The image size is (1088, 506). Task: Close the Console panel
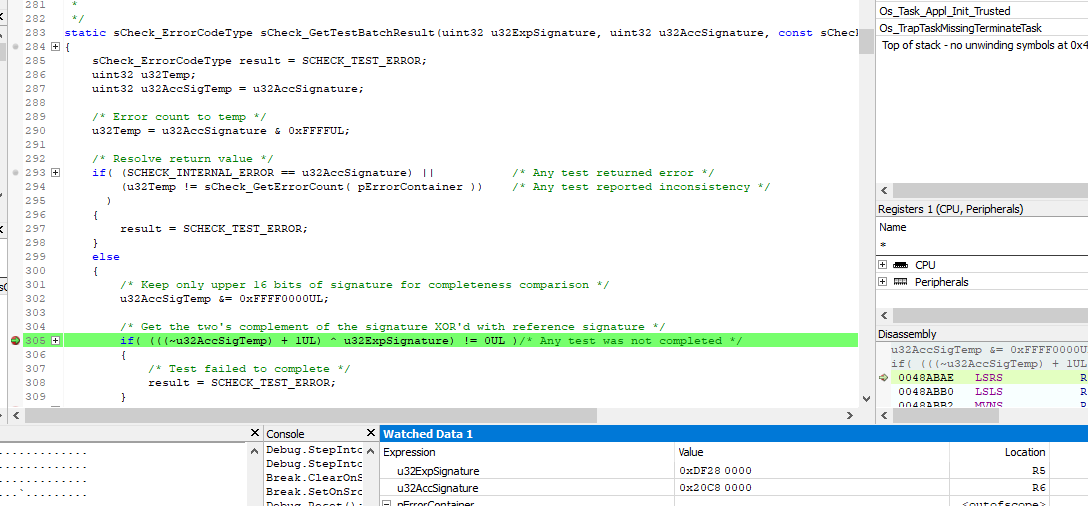(x=369, y=433)
